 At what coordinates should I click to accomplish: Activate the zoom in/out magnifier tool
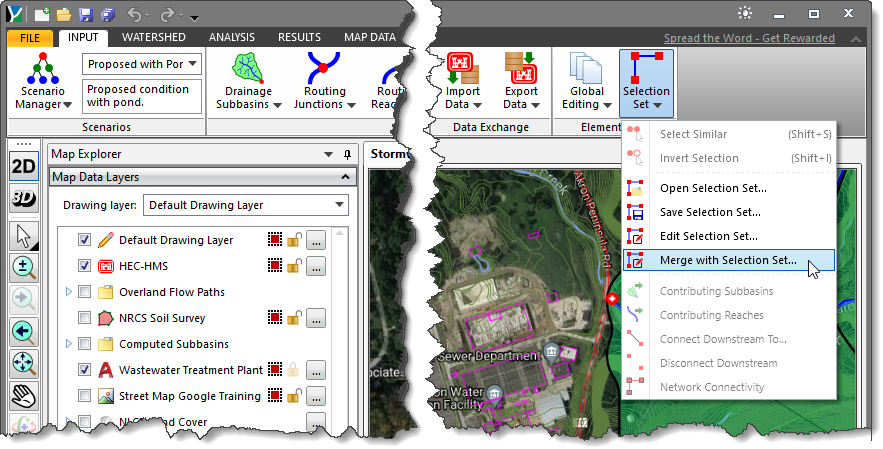[x=24, y=268]
